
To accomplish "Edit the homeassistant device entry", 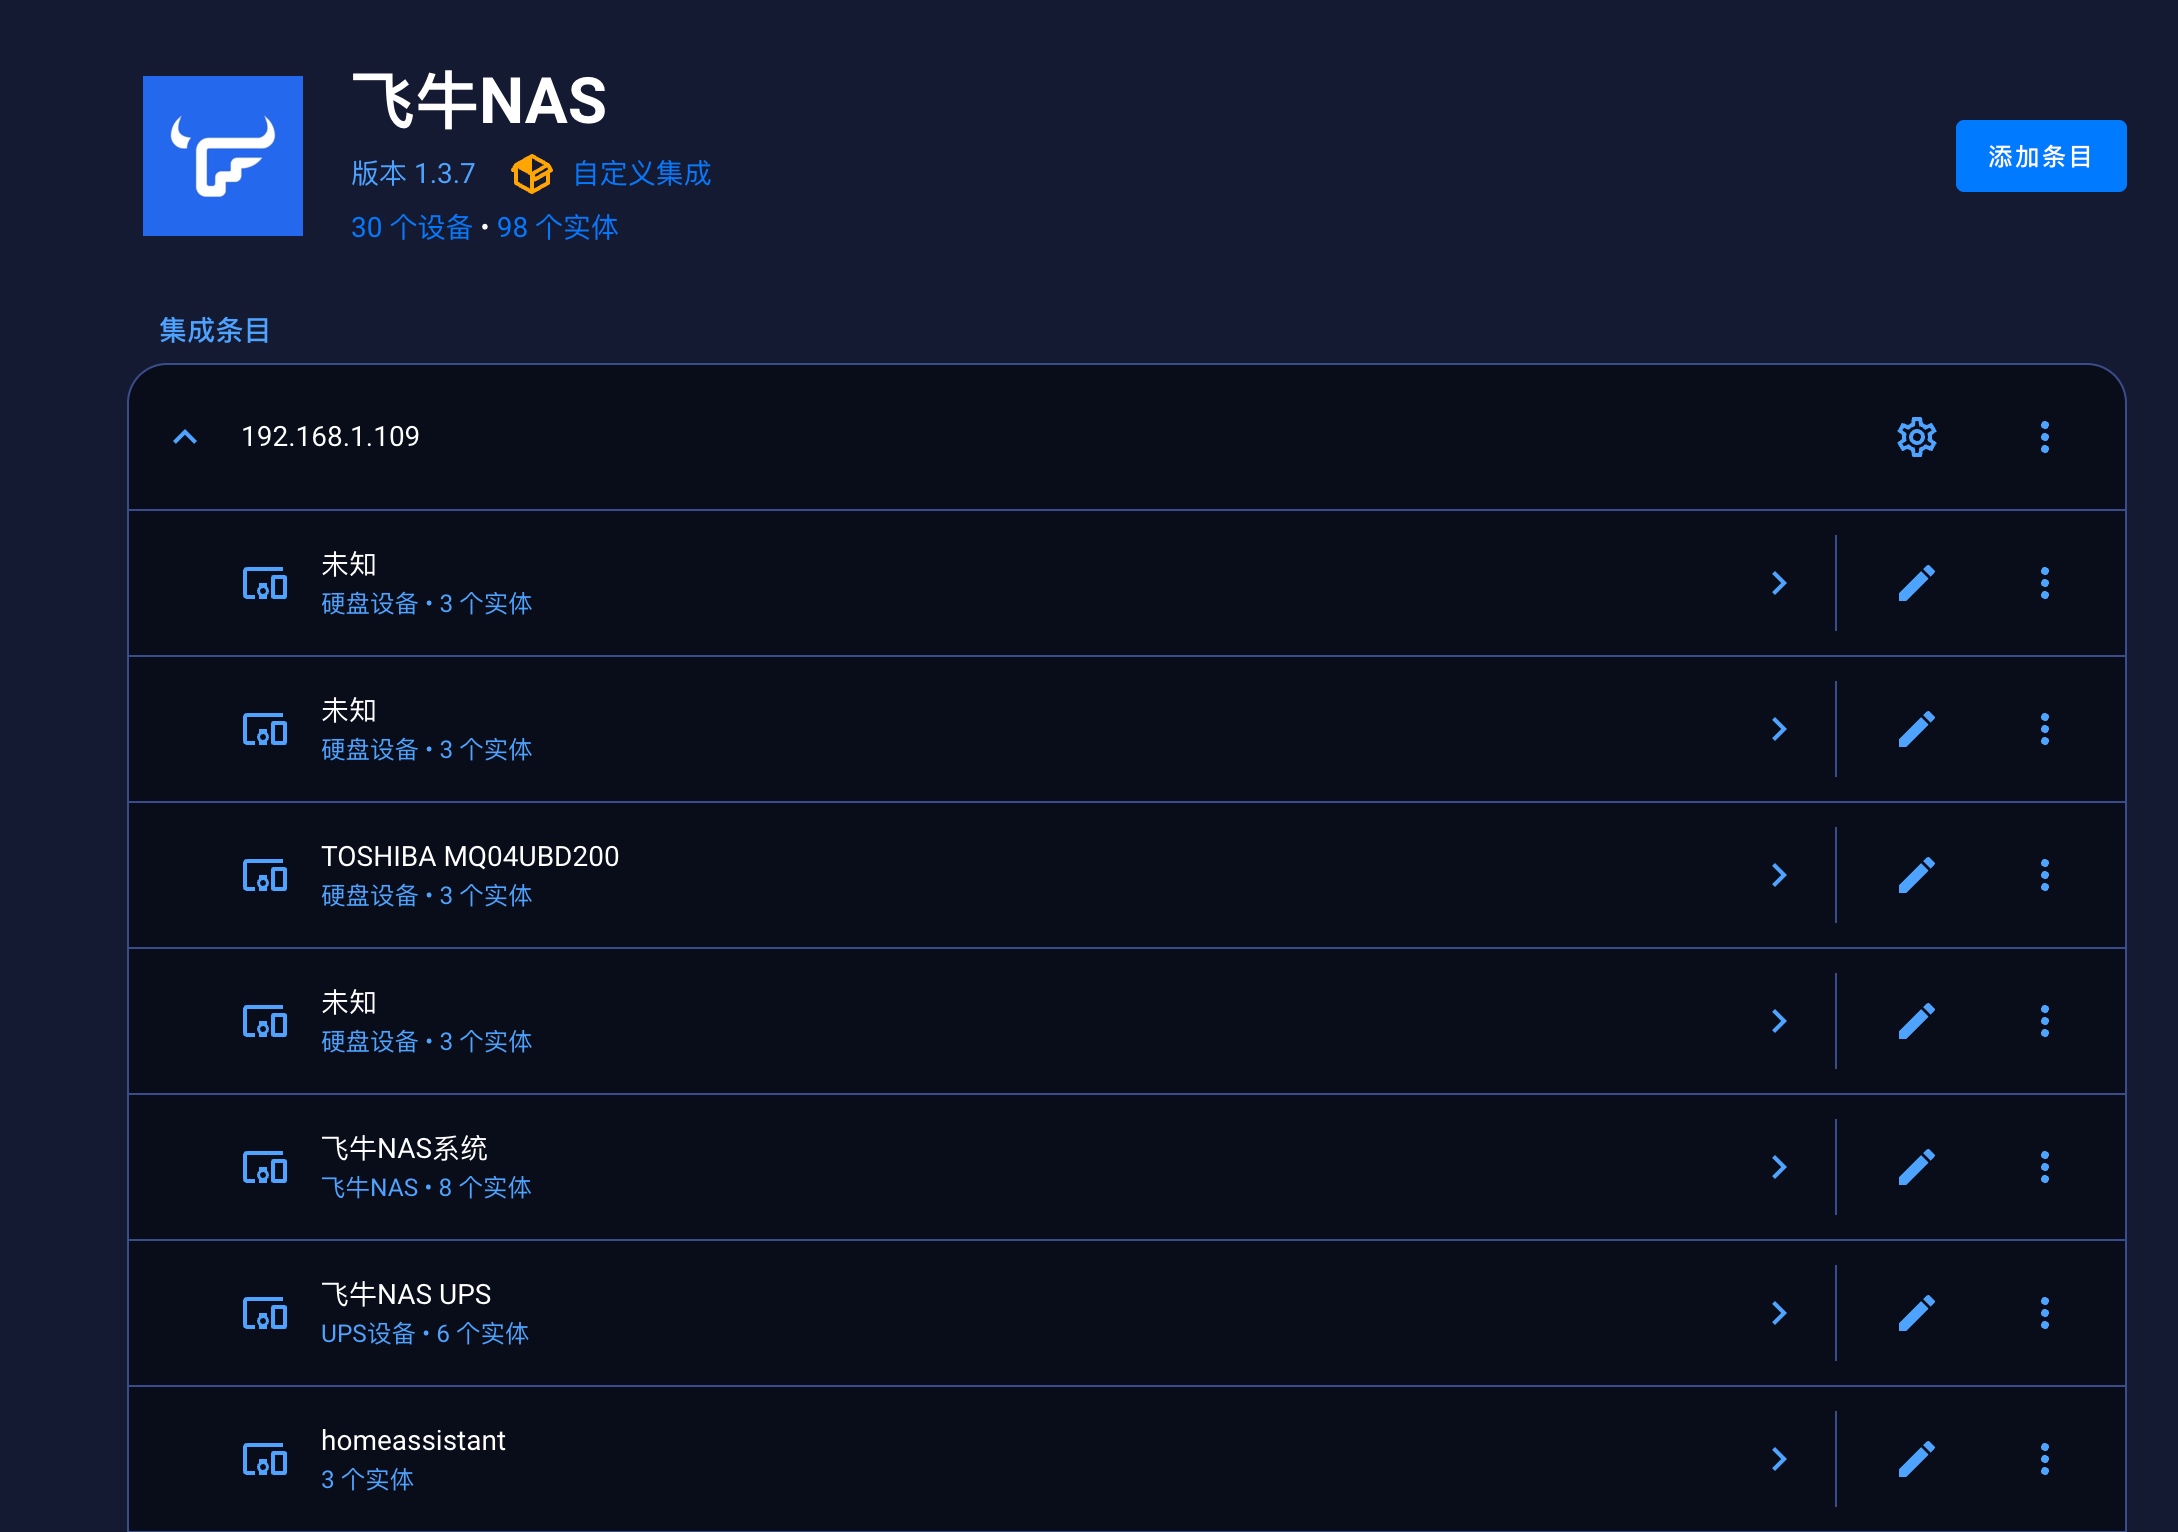I will [x=1916, y=1459].
